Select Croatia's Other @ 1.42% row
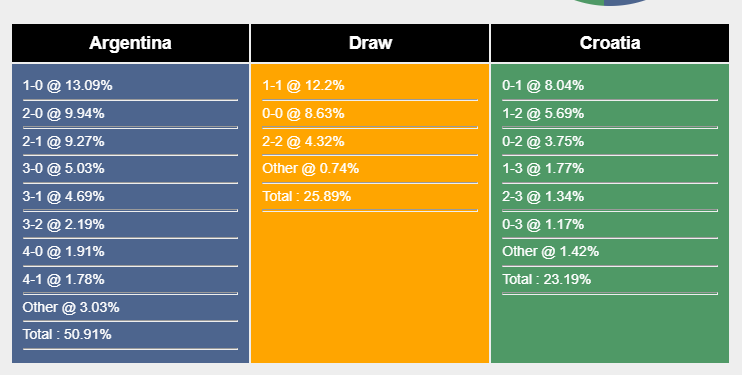Image resolution: width=743 pixels, height=375 pixels. pyautogui.click(x=610, y=252)
